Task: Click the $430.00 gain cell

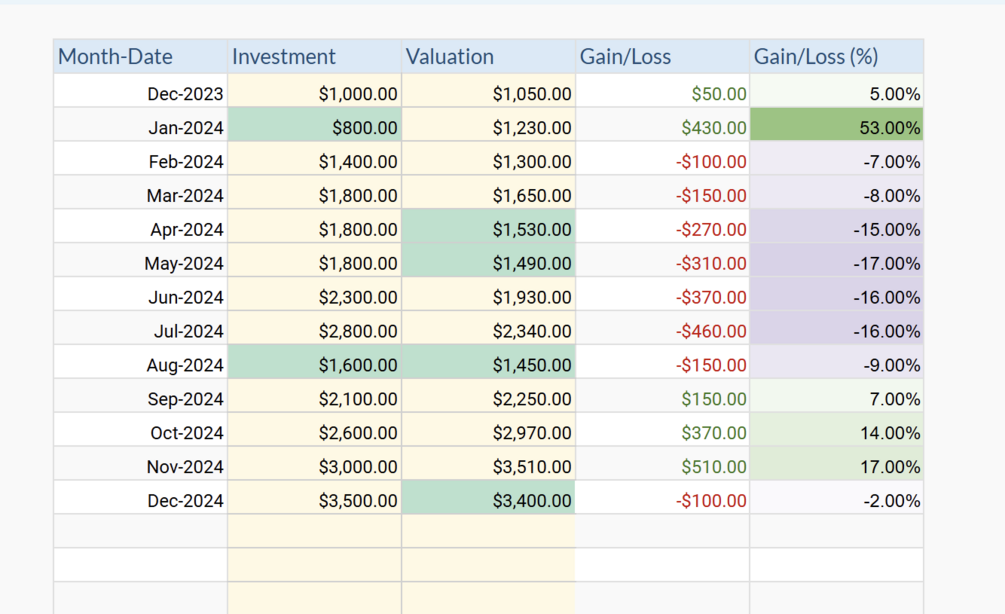Action: (x=662, y=128)
